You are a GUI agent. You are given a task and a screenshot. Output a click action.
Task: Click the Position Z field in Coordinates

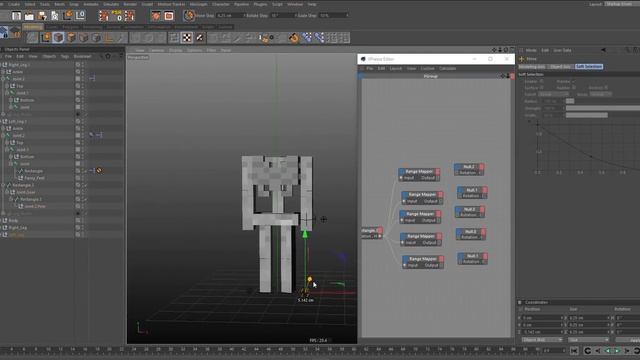tap(542, 332)
